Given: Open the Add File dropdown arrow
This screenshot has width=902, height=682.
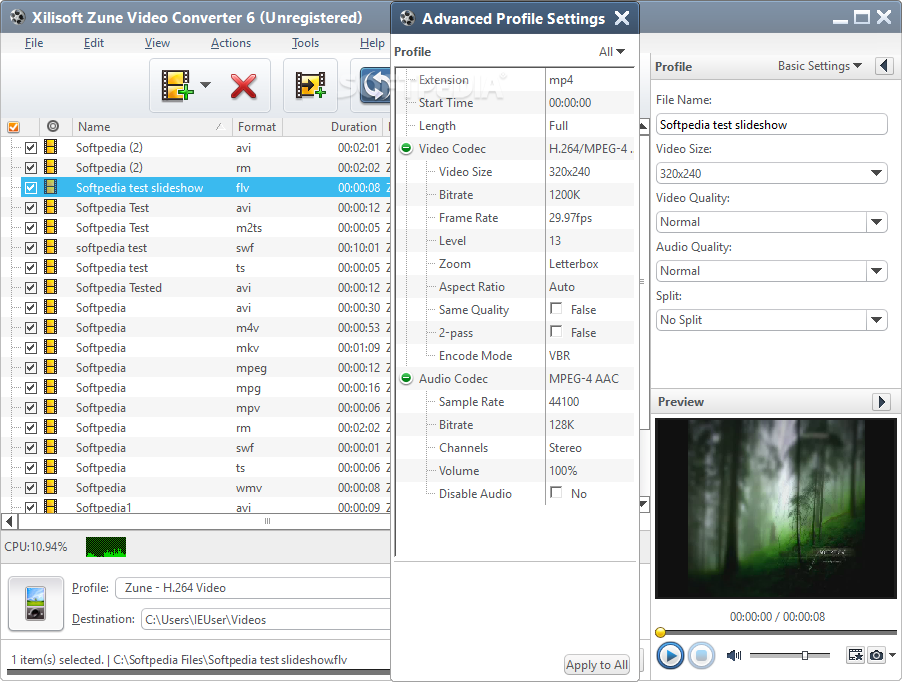Looking at the screenshot, I should point(205,85).
